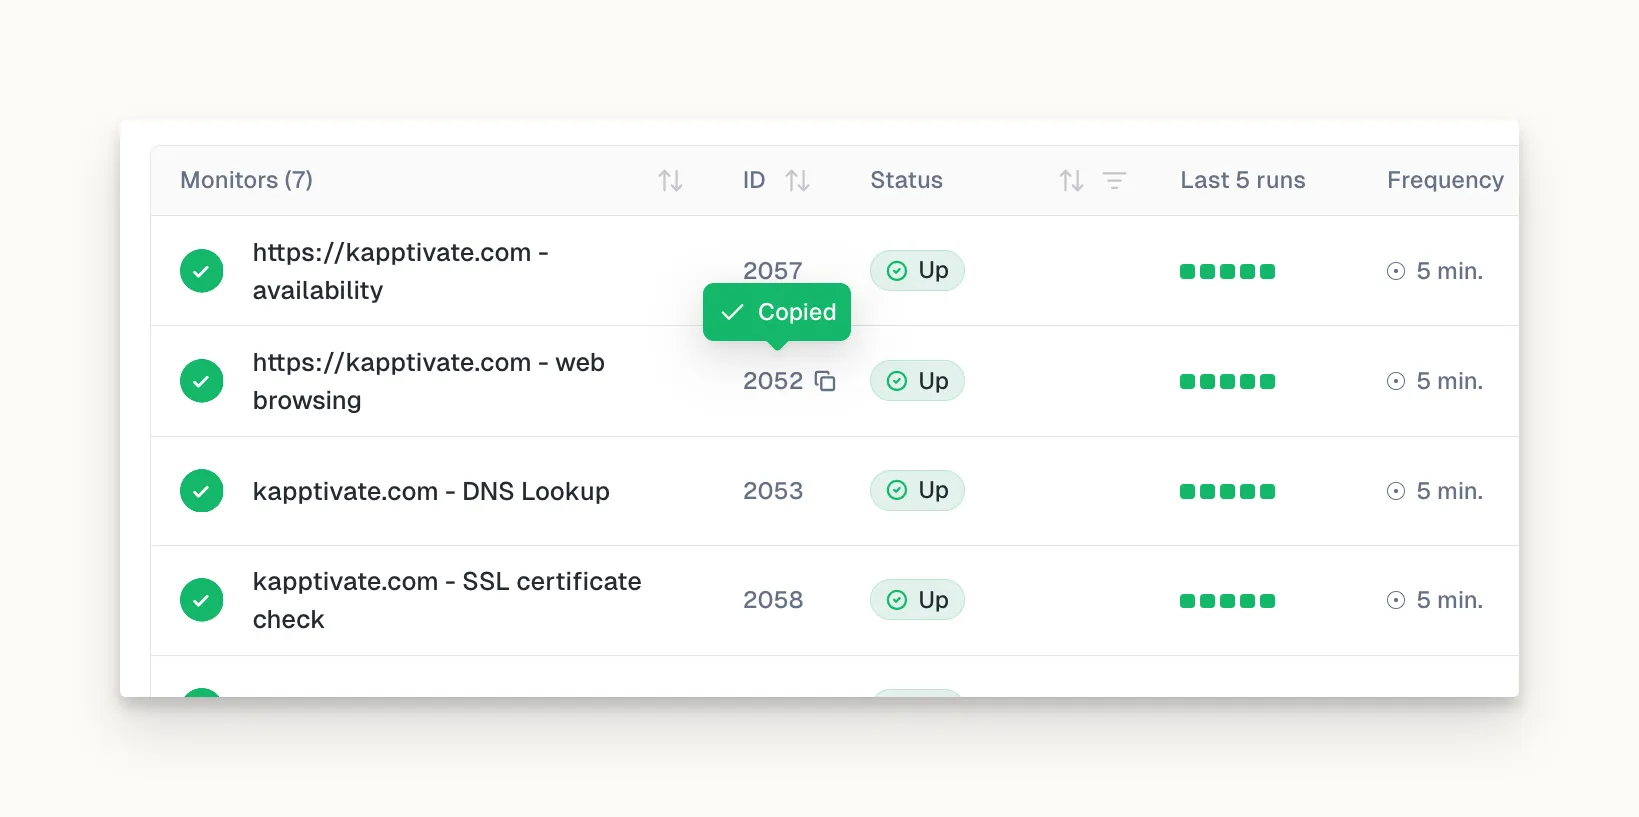
Task: Click the green check icon for web browsing monitor
Action: (201, 381)
